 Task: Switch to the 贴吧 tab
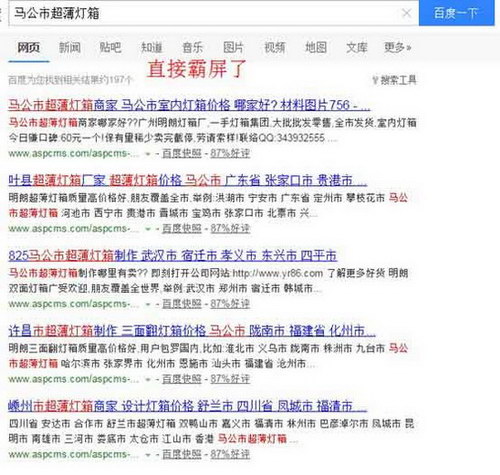pos(110,47)
